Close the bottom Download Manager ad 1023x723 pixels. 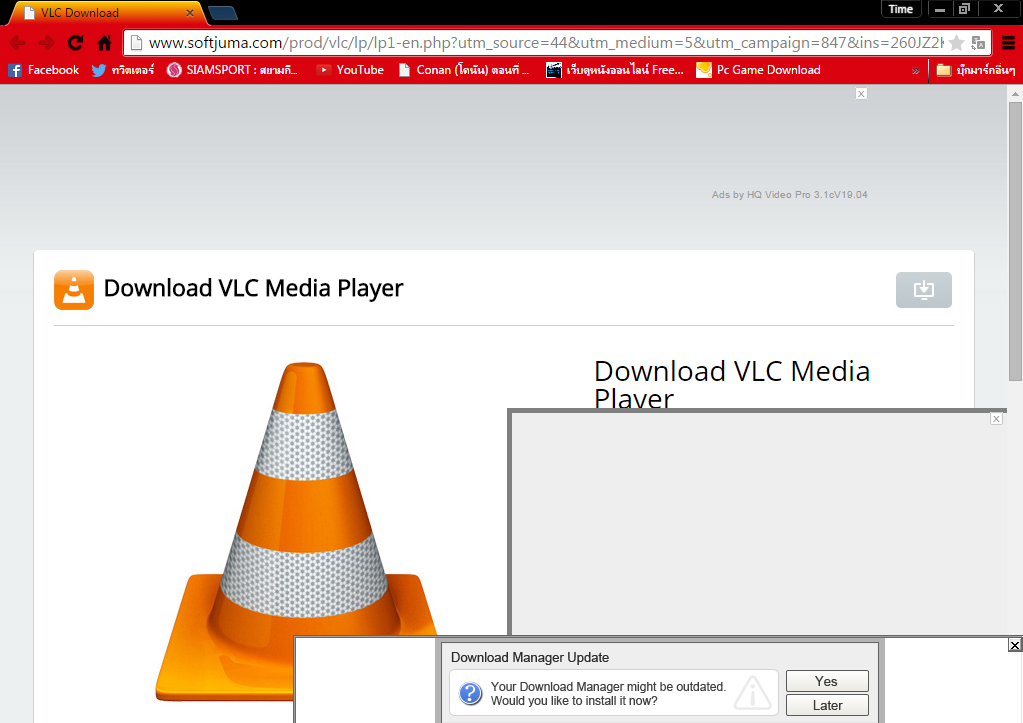(1015, 645)
